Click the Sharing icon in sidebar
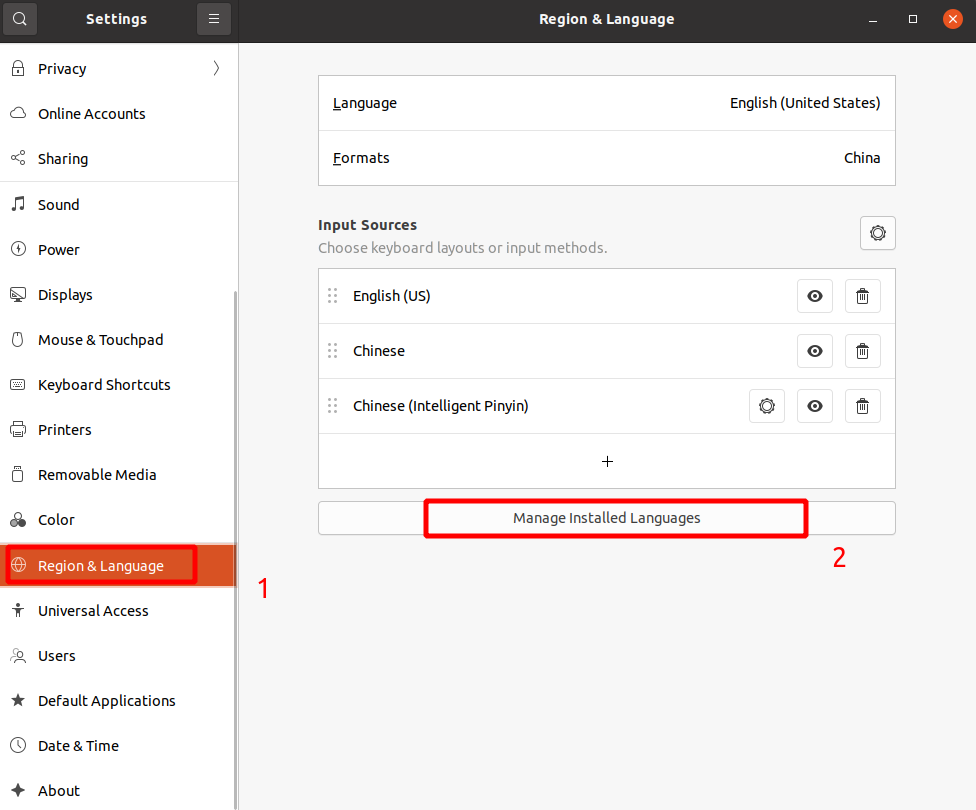The height and width of the screenshot is (810, 976). (x=18, y=158)
